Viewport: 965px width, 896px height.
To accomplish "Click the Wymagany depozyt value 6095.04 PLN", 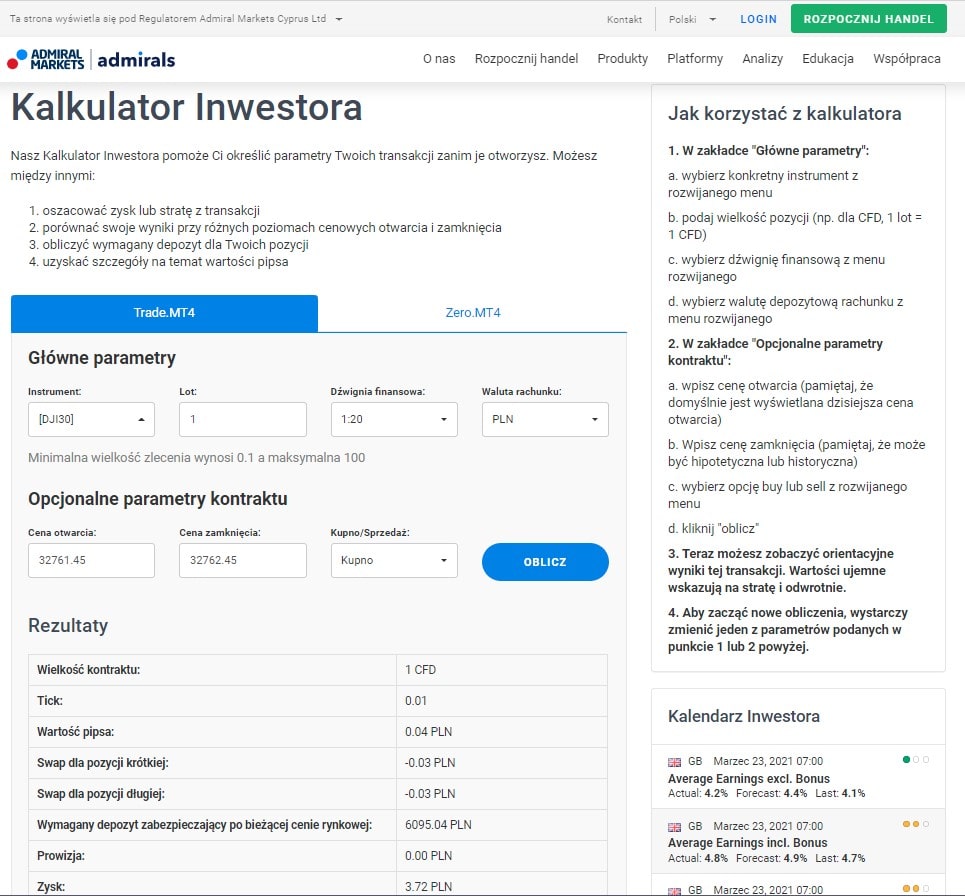I will [438, 825].
